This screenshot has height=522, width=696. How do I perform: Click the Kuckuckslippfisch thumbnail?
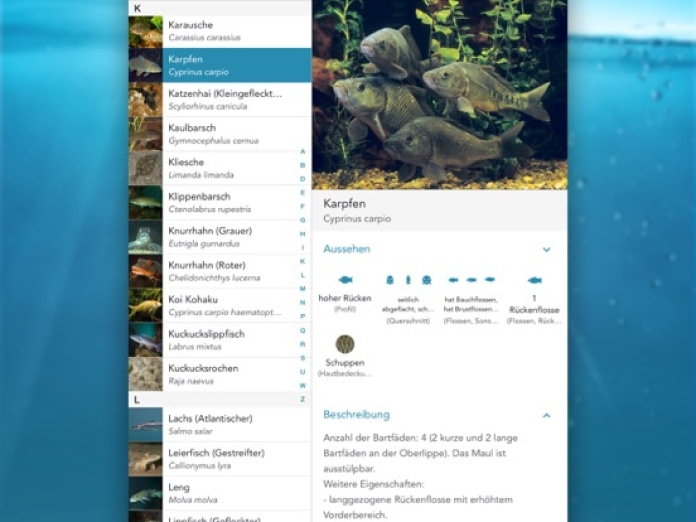(146, 340)
